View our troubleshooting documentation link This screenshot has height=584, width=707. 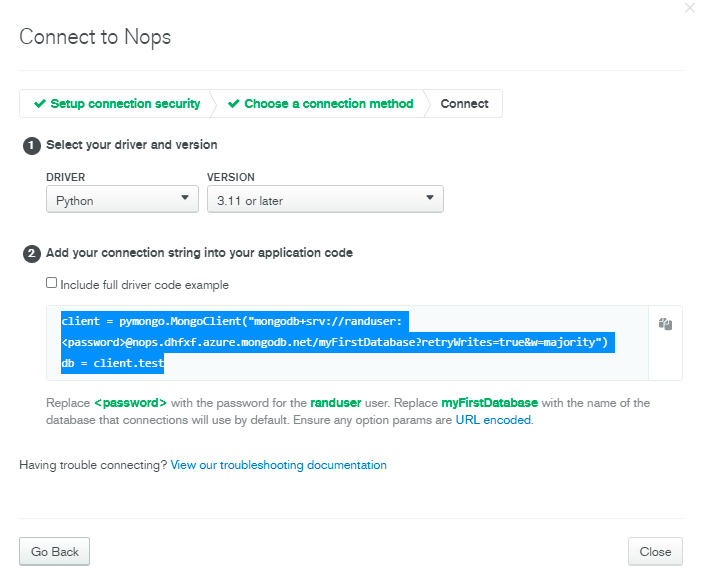278,465
